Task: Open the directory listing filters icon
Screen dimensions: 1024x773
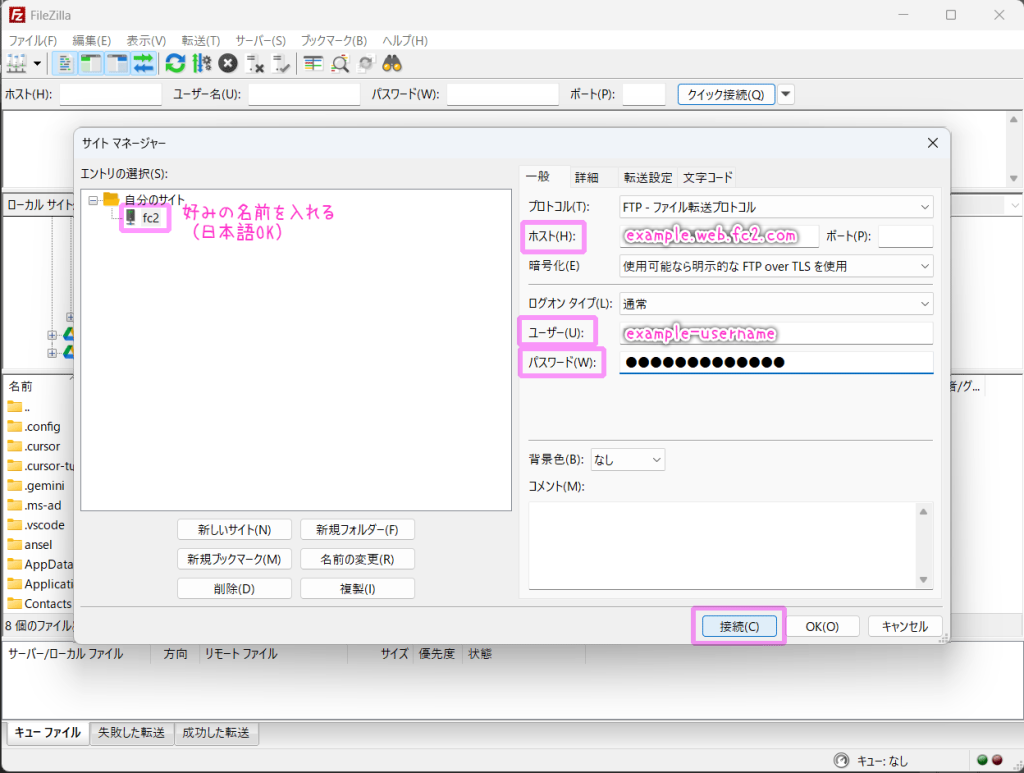Action: coord(313,64)
